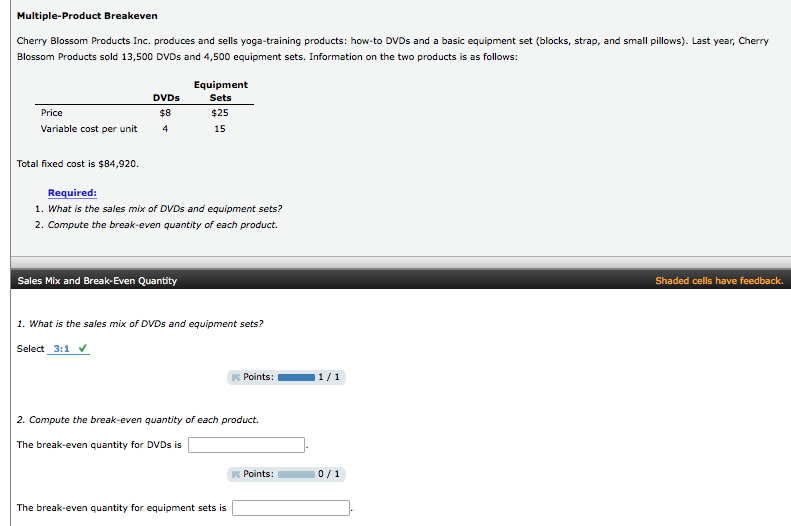Click the empty 0 / 1 progress bar
The height and width of the screenshot is (526, 791).
(296, 474)
